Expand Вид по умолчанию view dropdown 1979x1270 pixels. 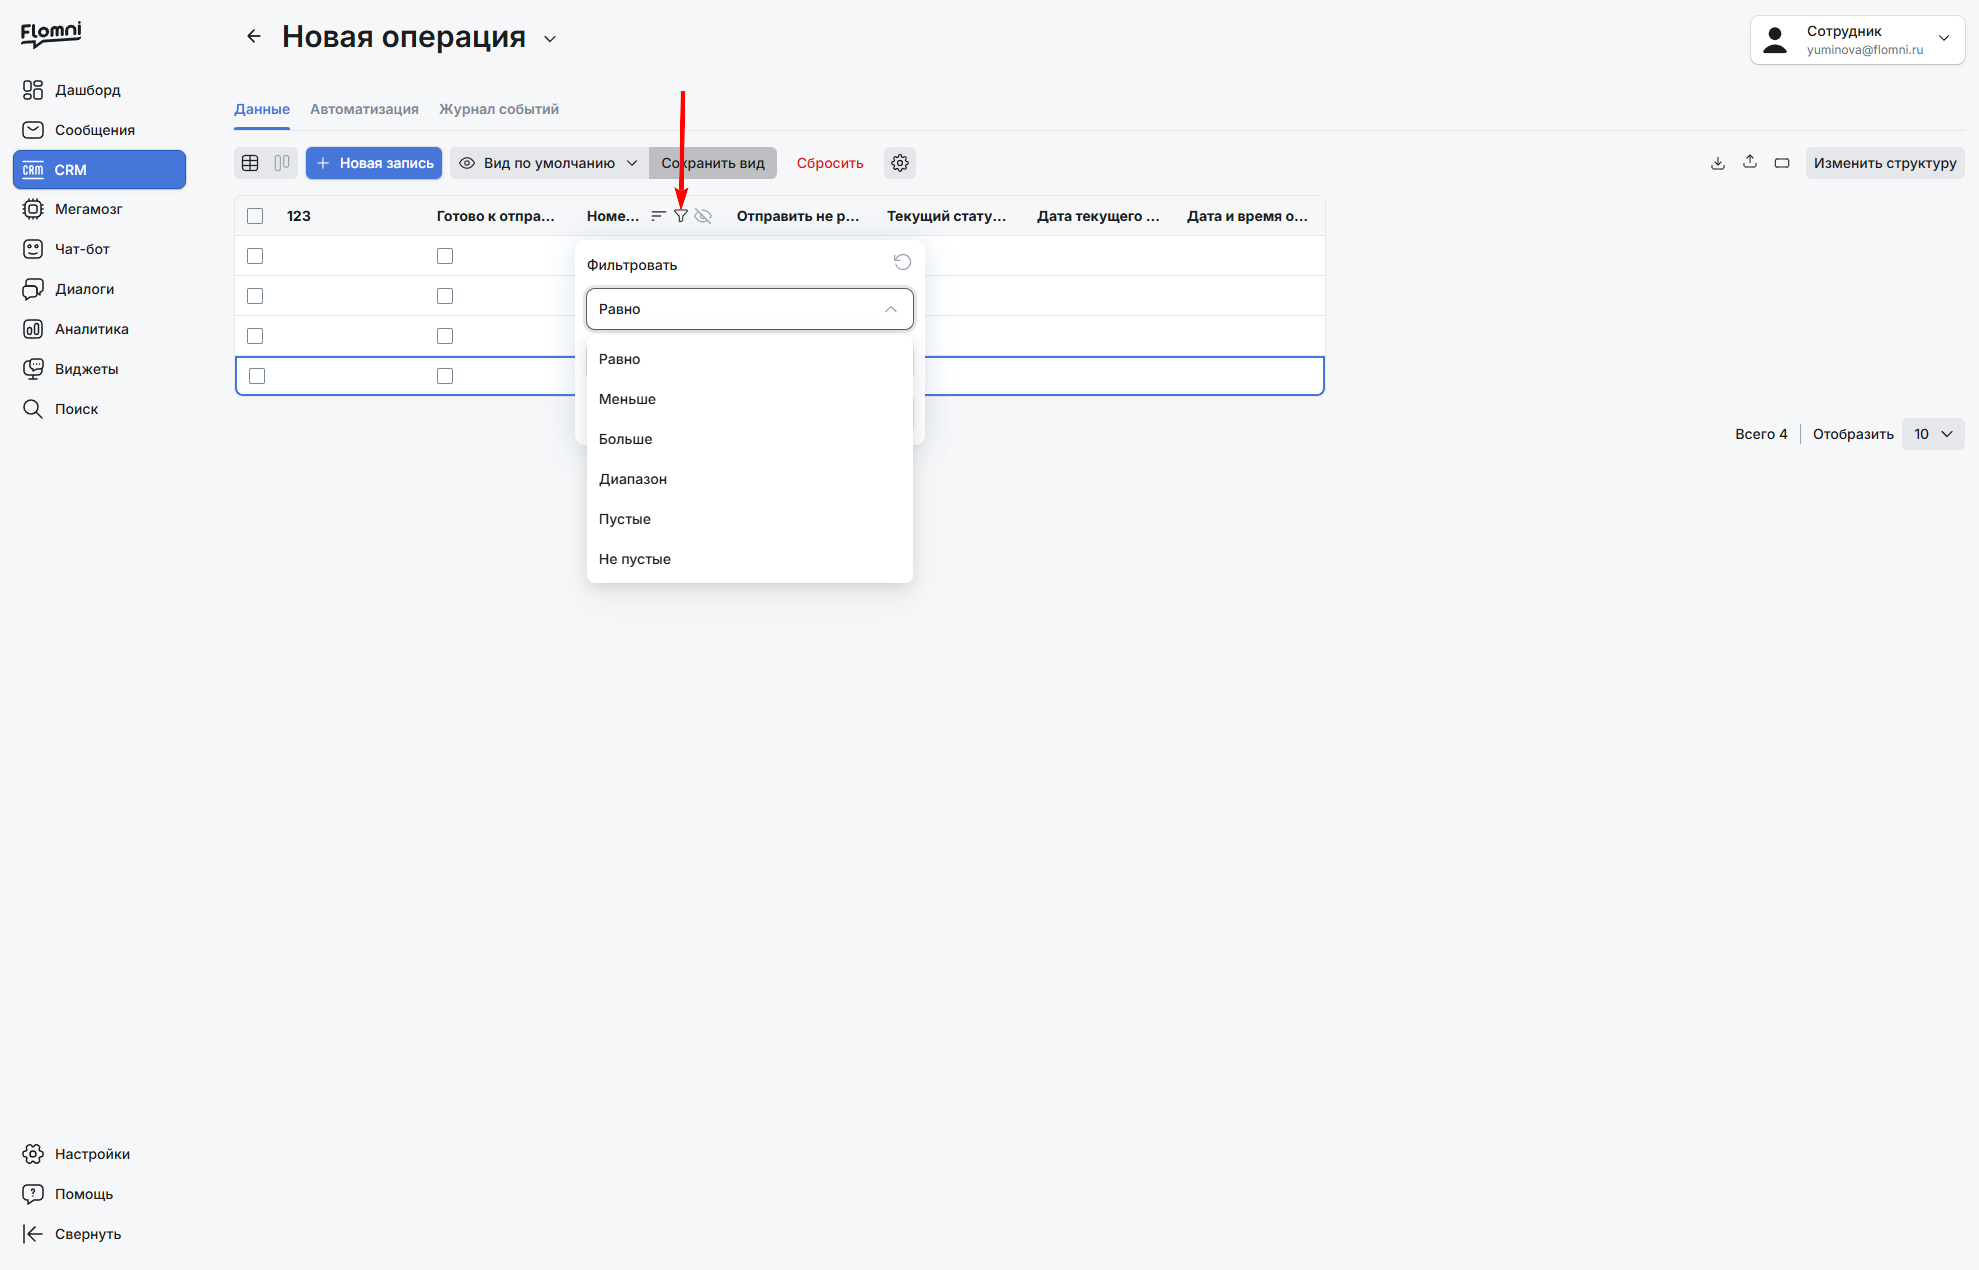[549, 163]
